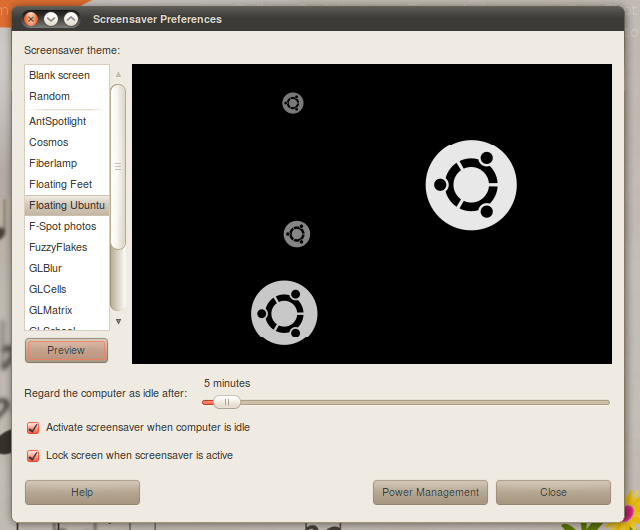The width and height of the screenshot is (640, 530).
Task: Click the theme list scroll-down arrow
Action: (118, 322)
